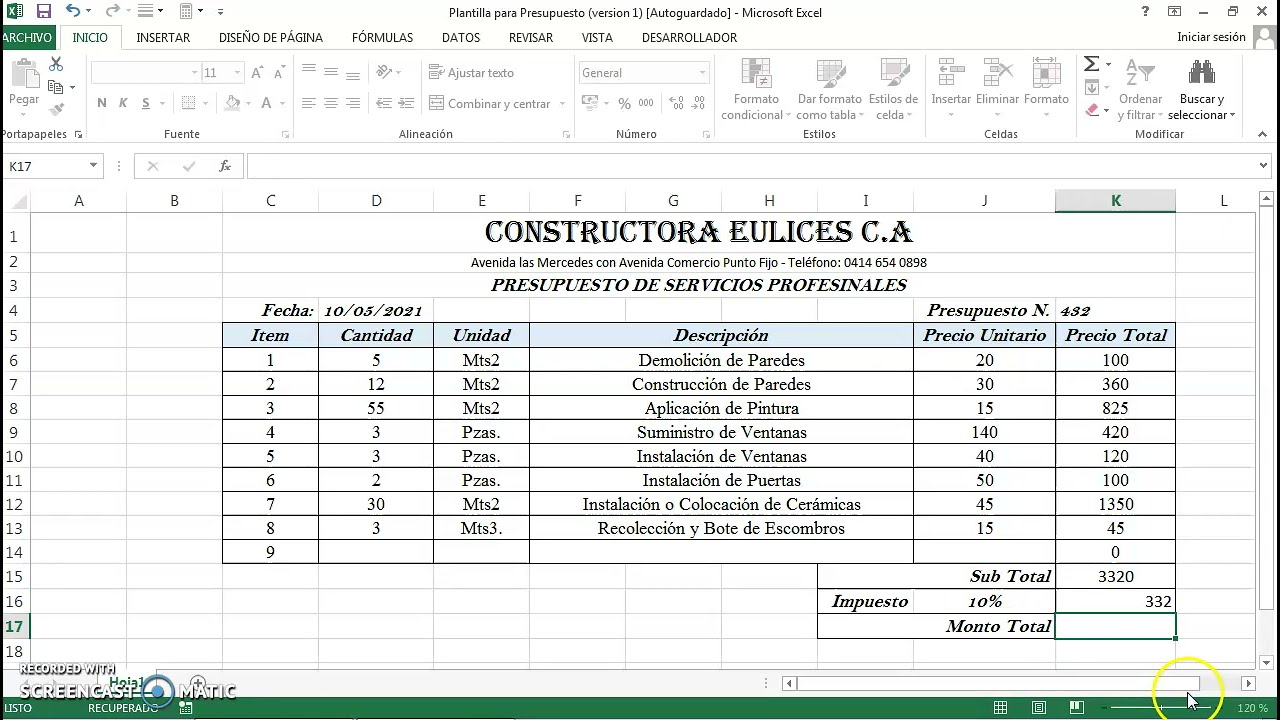Switch to the INSERTAR tab

click(163, 37)
